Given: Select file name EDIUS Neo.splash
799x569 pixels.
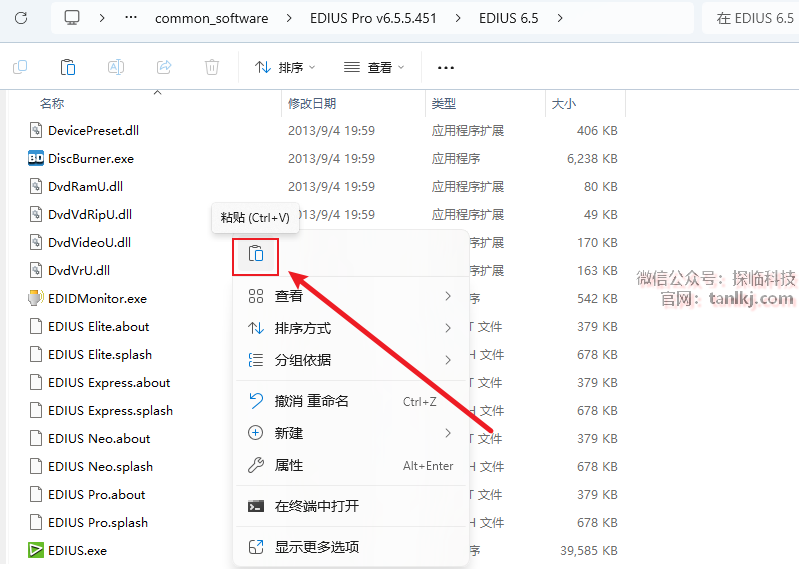Looking at the screenshot, I should pos(100,467).
